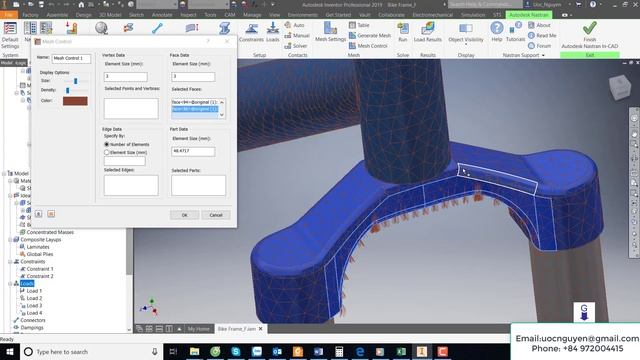The width and height of the screenshot is (640, 360).
Task: Open Mesh Settings
Action: [x=330, y=32]
